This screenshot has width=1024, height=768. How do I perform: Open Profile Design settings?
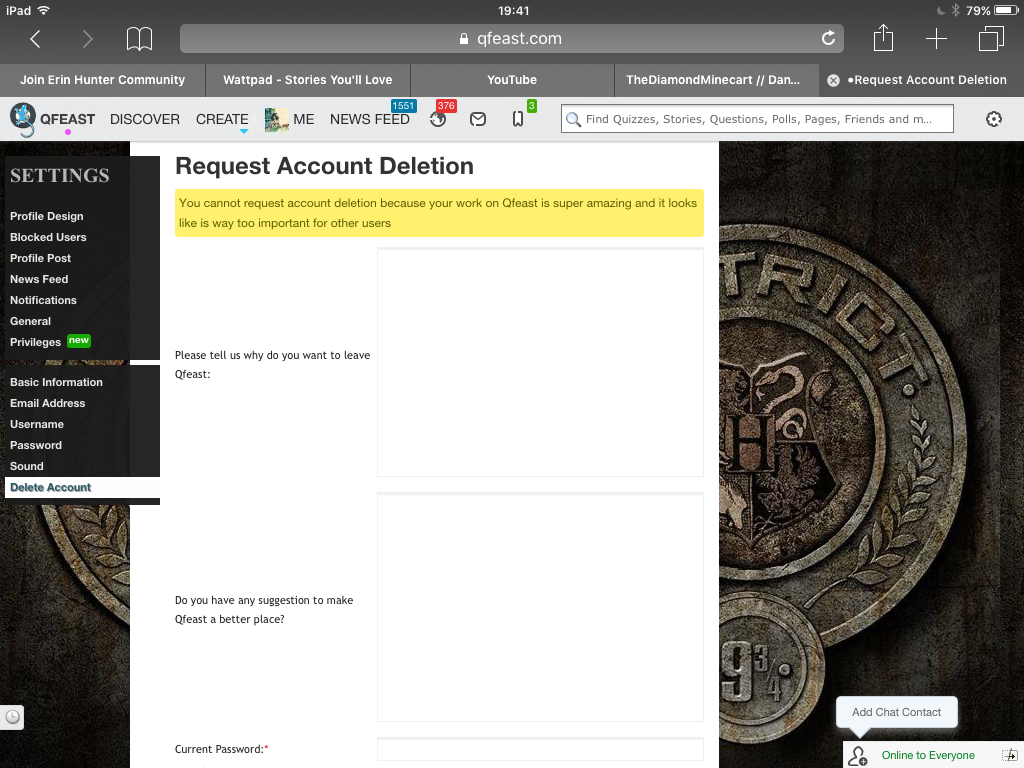(46, 216)
